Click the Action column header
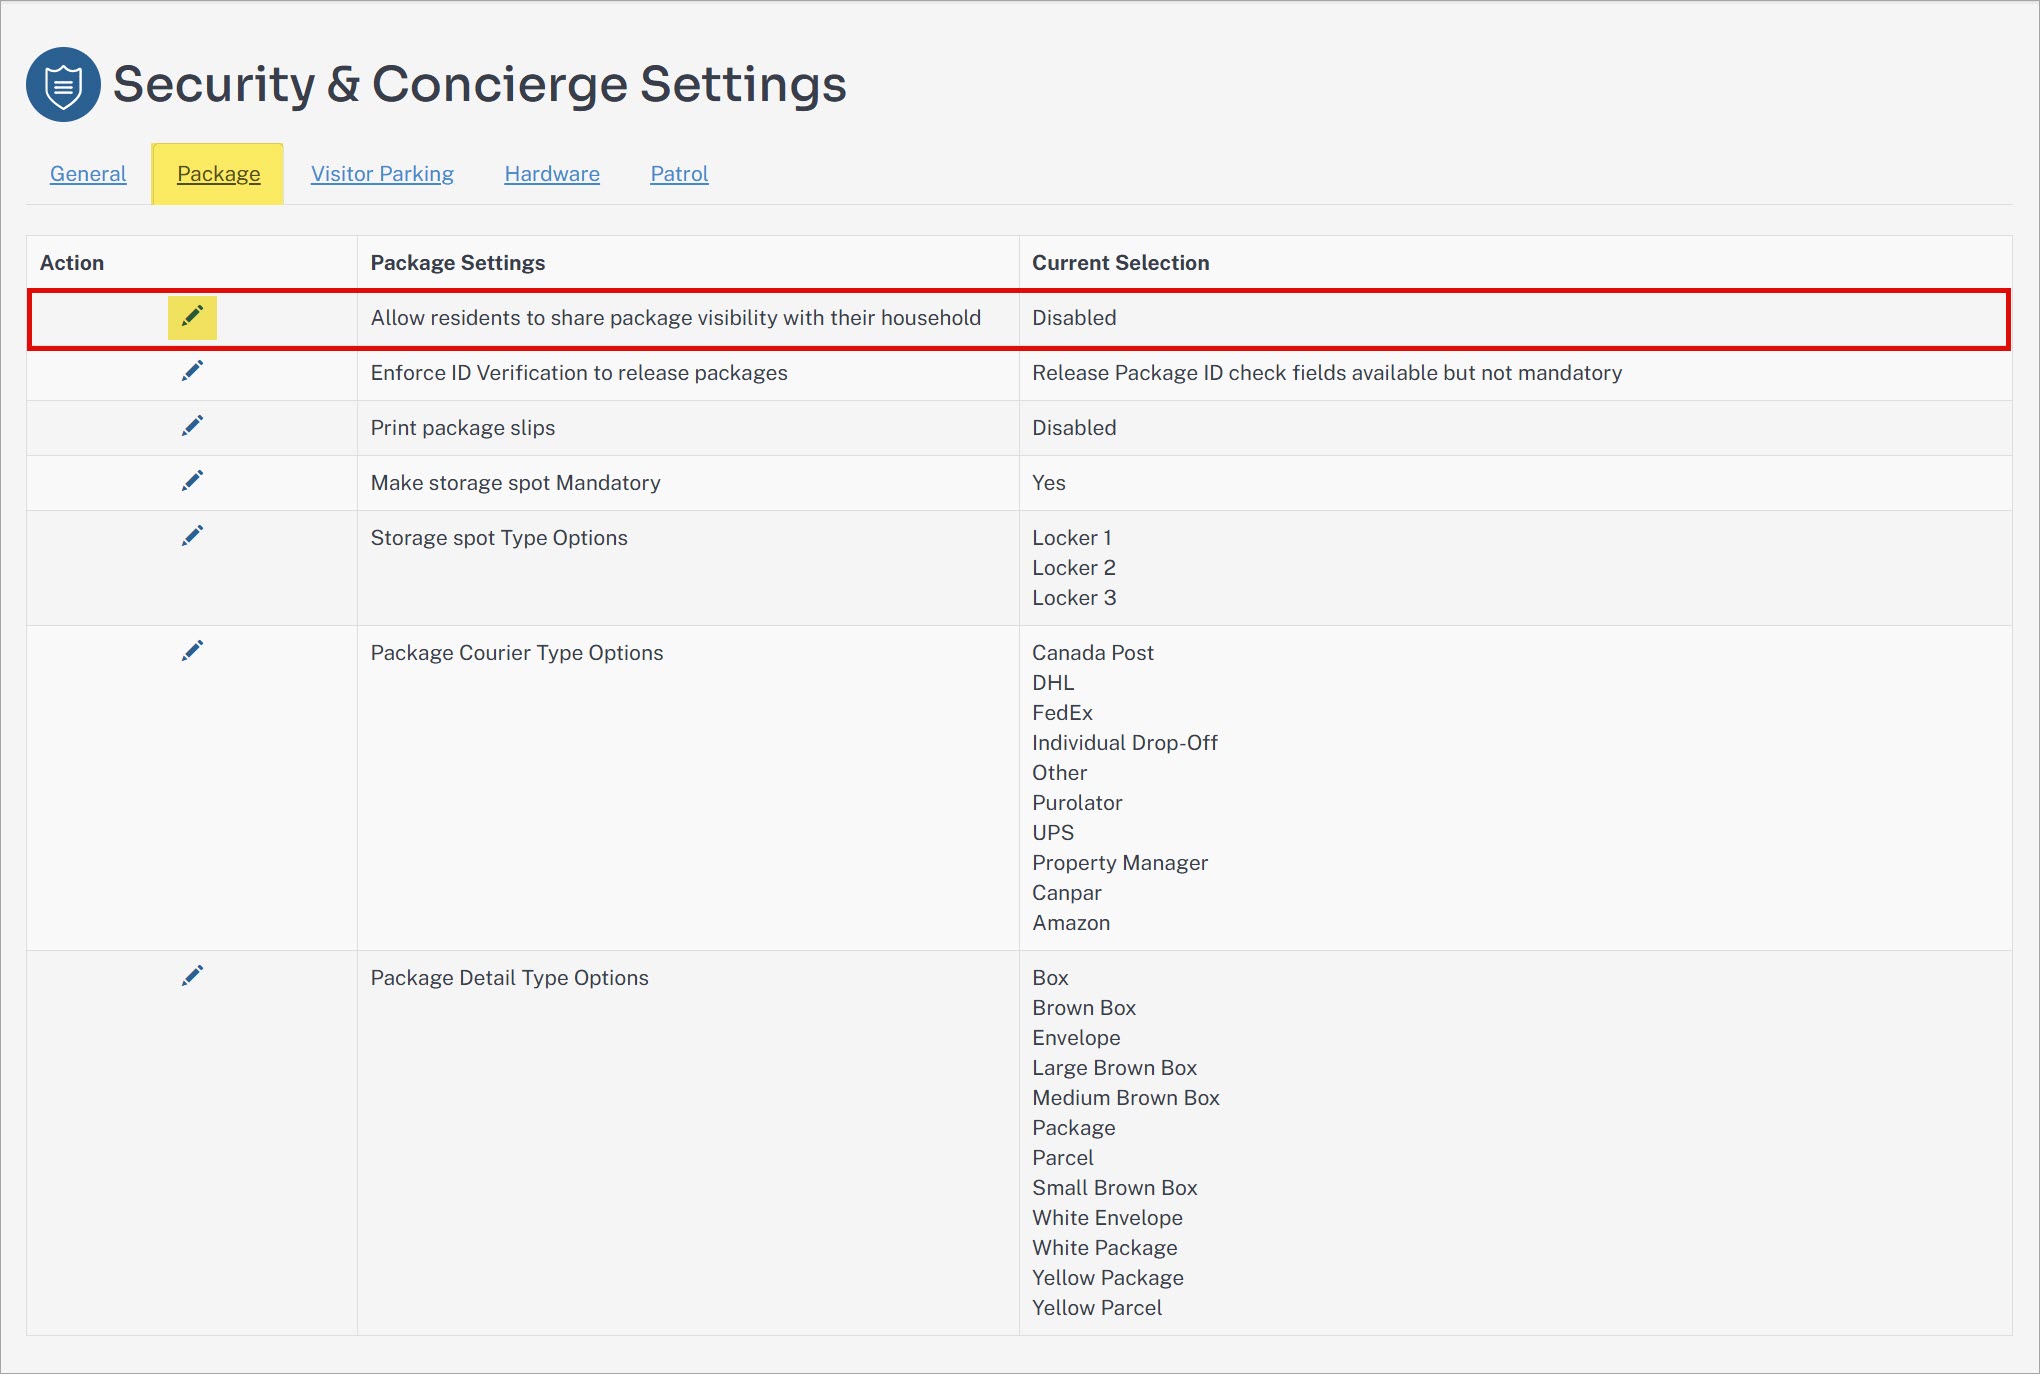 (72, 263)
